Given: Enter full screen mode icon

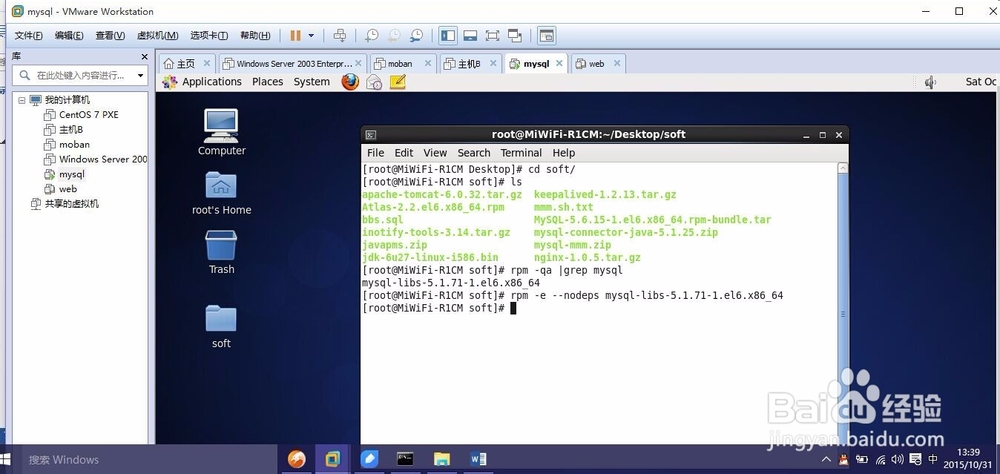Looking at the screenshot, I should pos(492,36).
